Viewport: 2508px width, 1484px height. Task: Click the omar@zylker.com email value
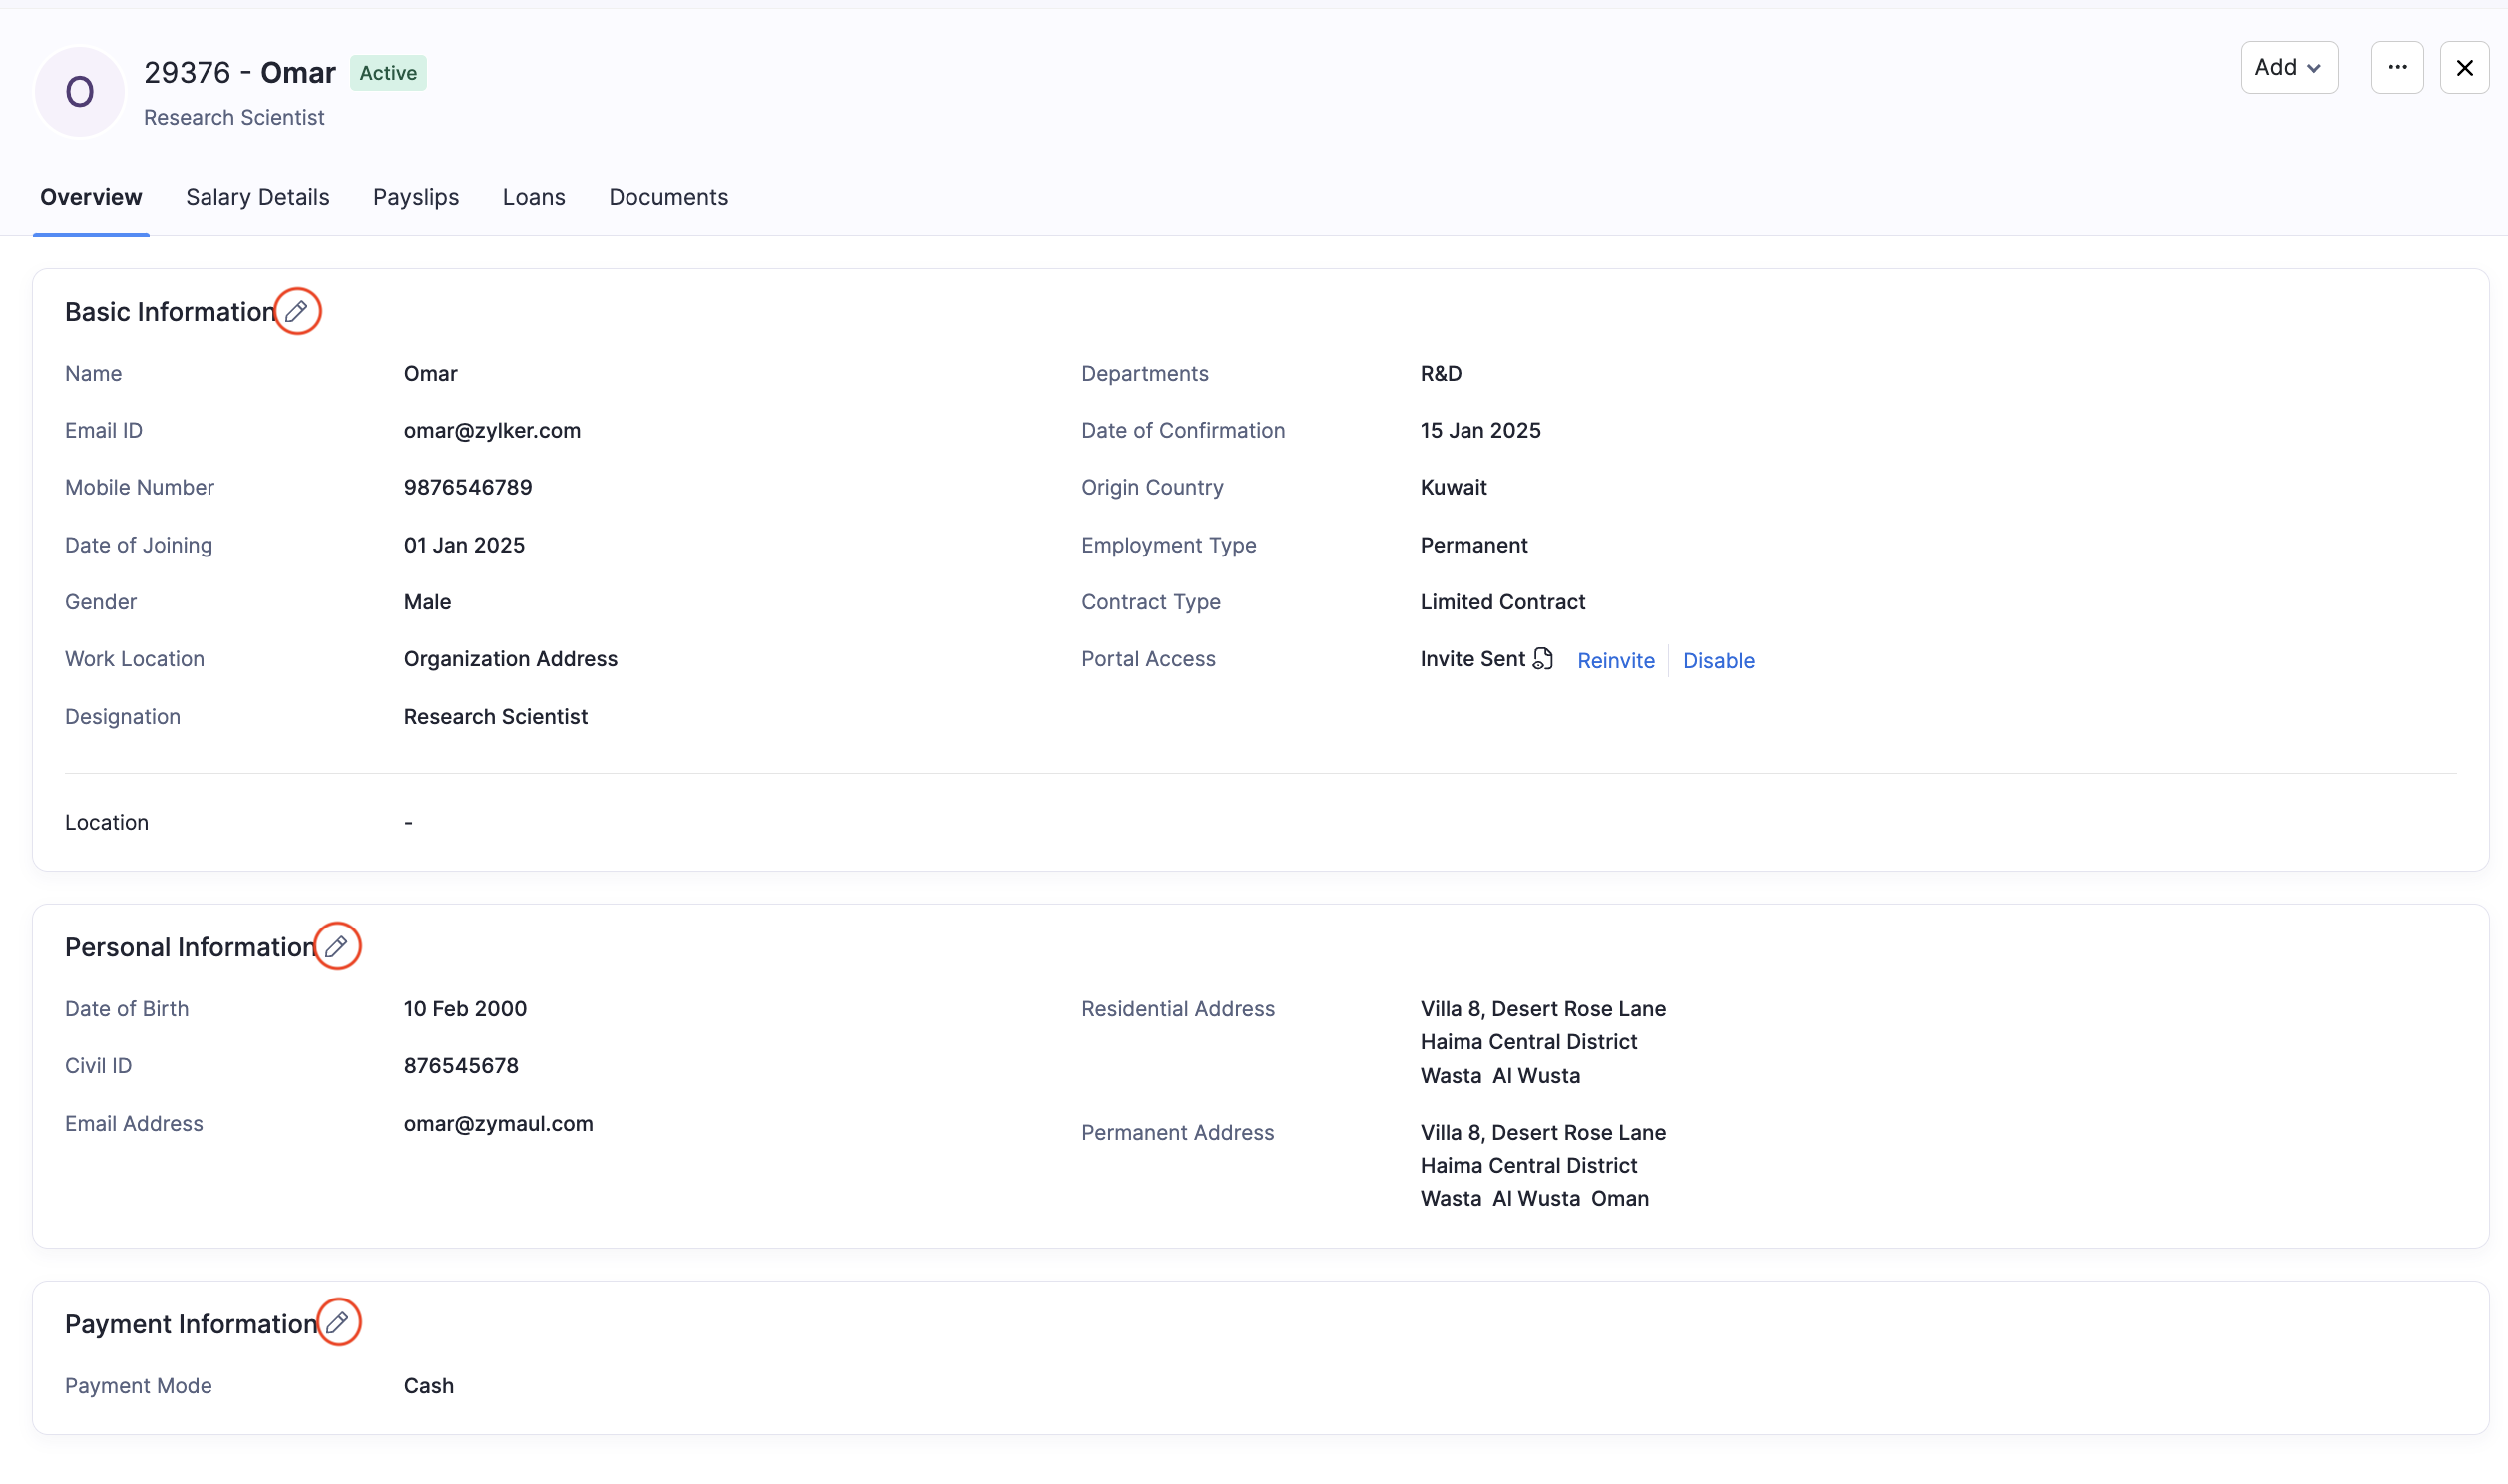492,431
